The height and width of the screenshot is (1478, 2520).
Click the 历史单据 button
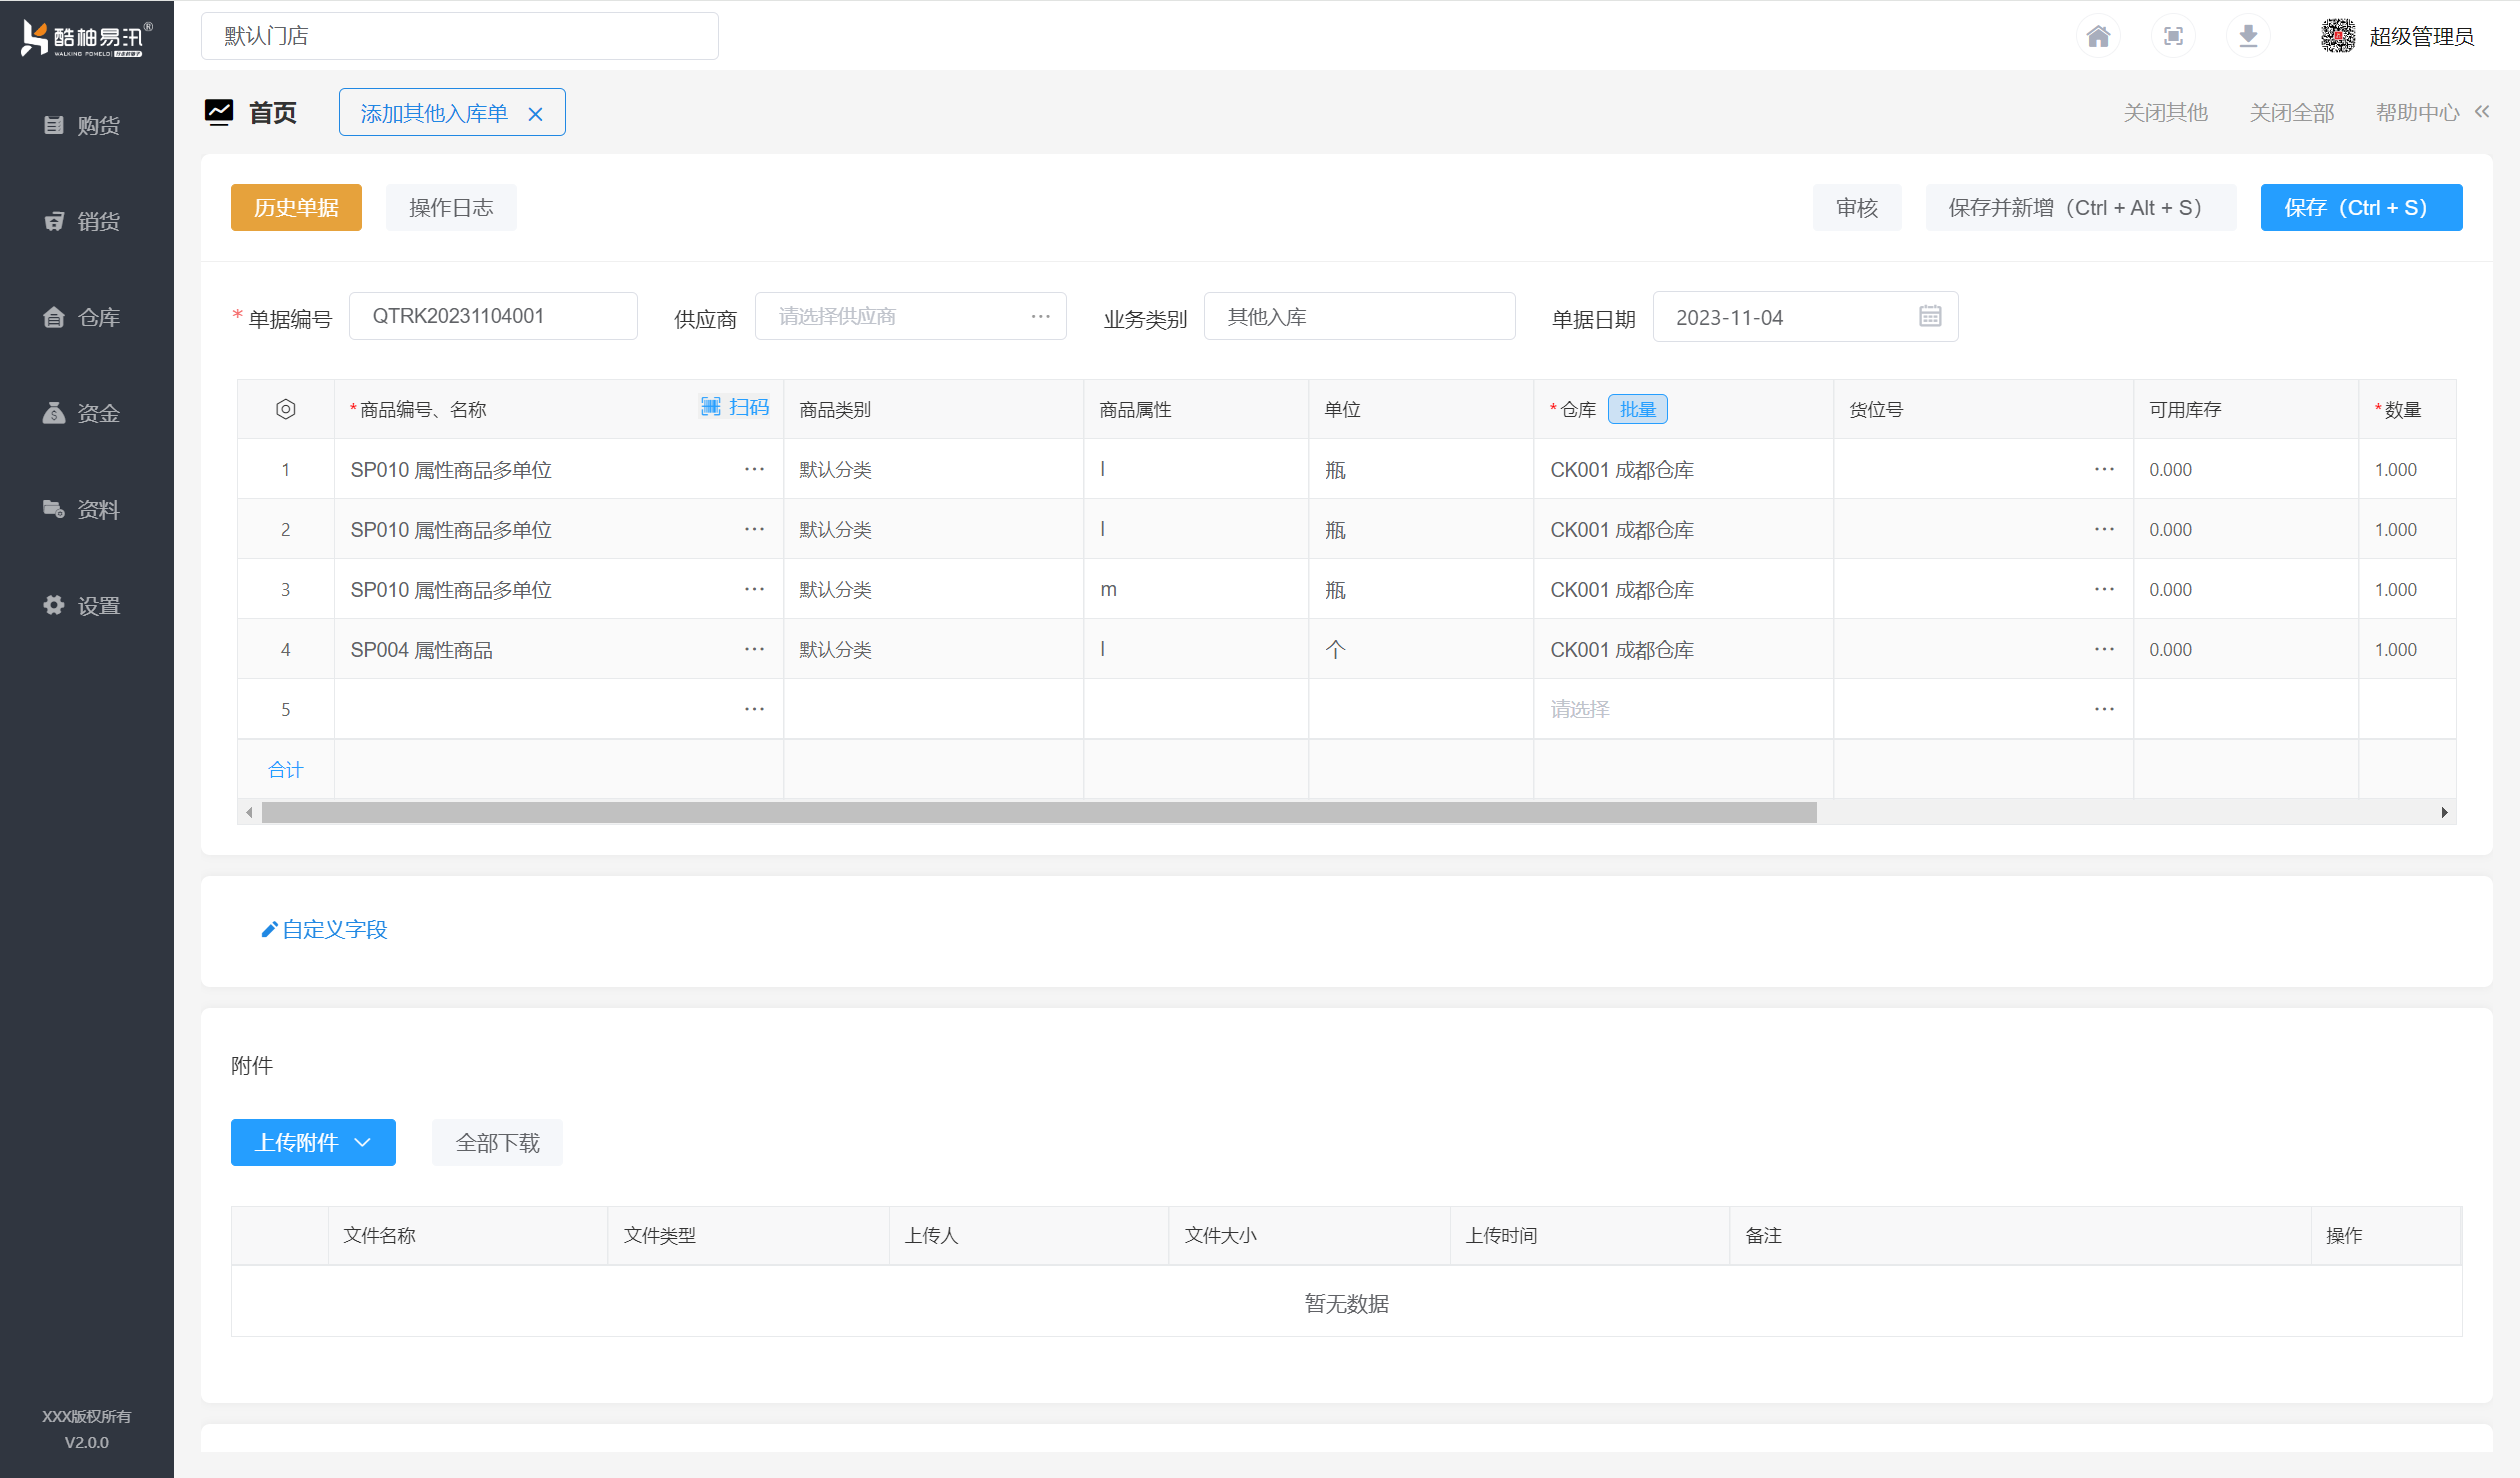pos(296,207)
